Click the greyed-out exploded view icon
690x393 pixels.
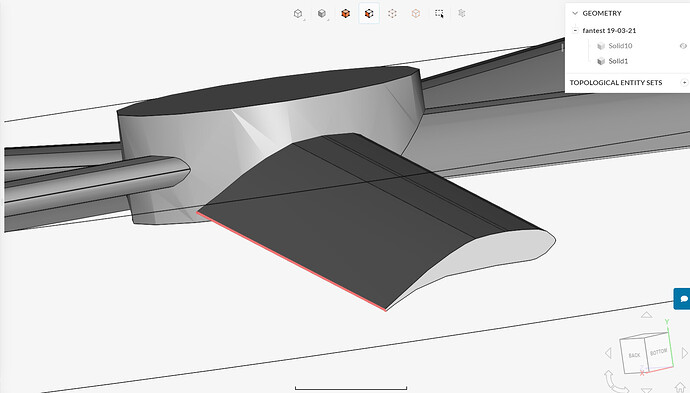pos(462,14)
